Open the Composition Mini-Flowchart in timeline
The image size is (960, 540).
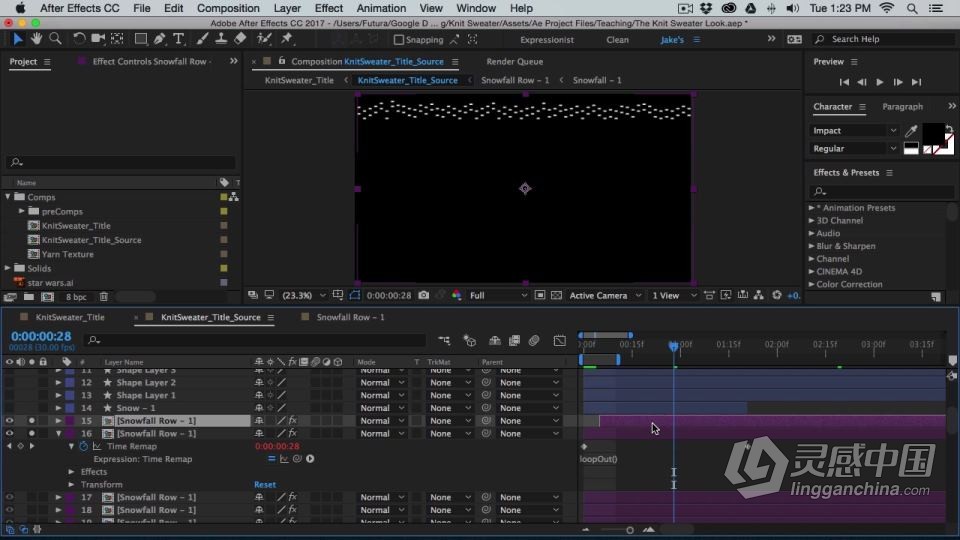tap(444, 340)
